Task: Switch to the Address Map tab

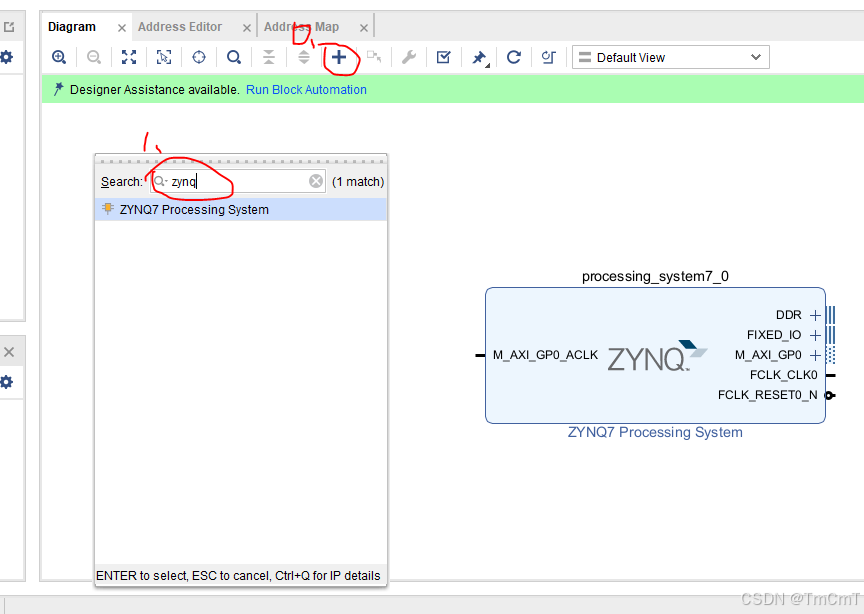Action: 301,27
